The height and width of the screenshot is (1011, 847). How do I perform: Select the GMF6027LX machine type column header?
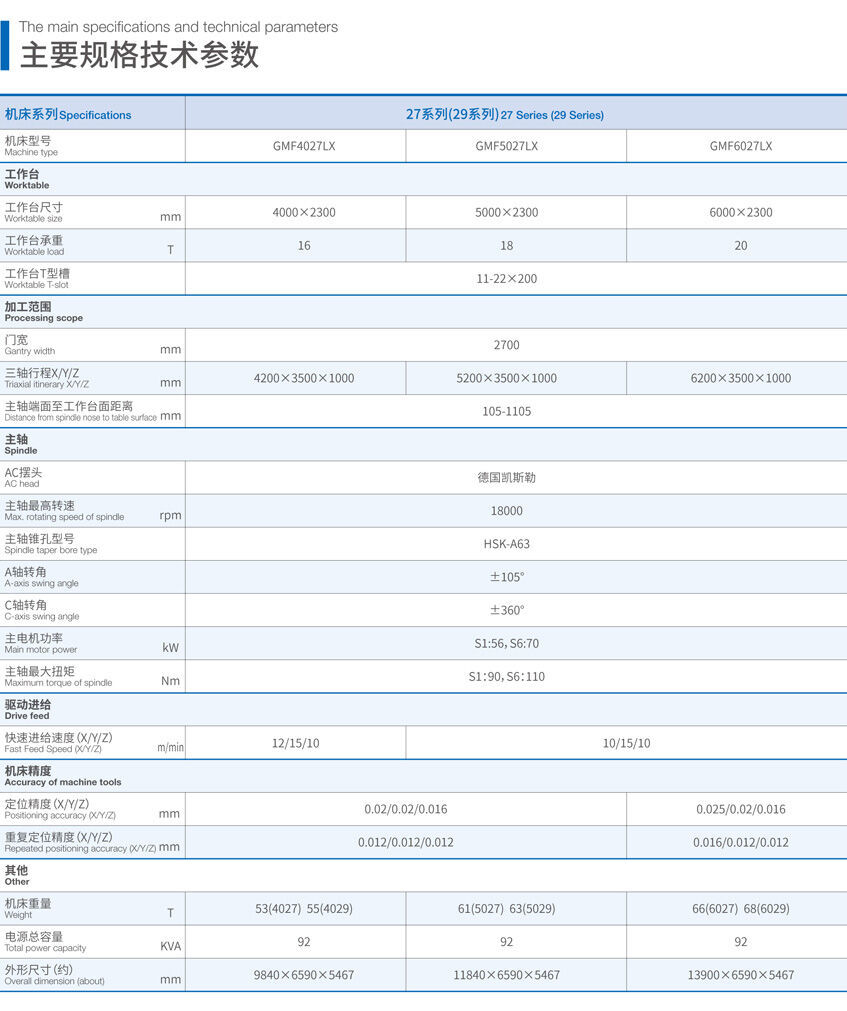pos(741,145)
